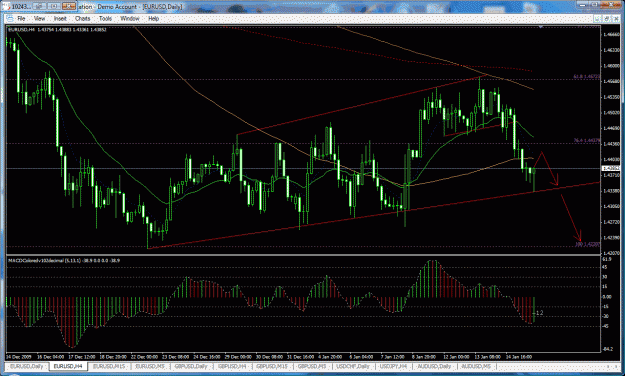Click the -84.2 MACD scale value
Viewport: 625px width, 376px height.
tap(607, 349)
